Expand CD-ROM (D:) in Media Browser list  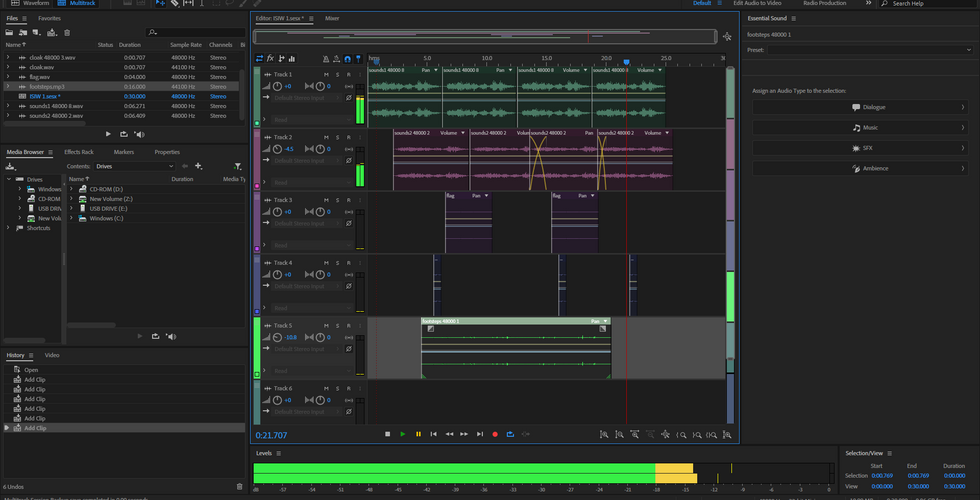[x=71, y=189]
